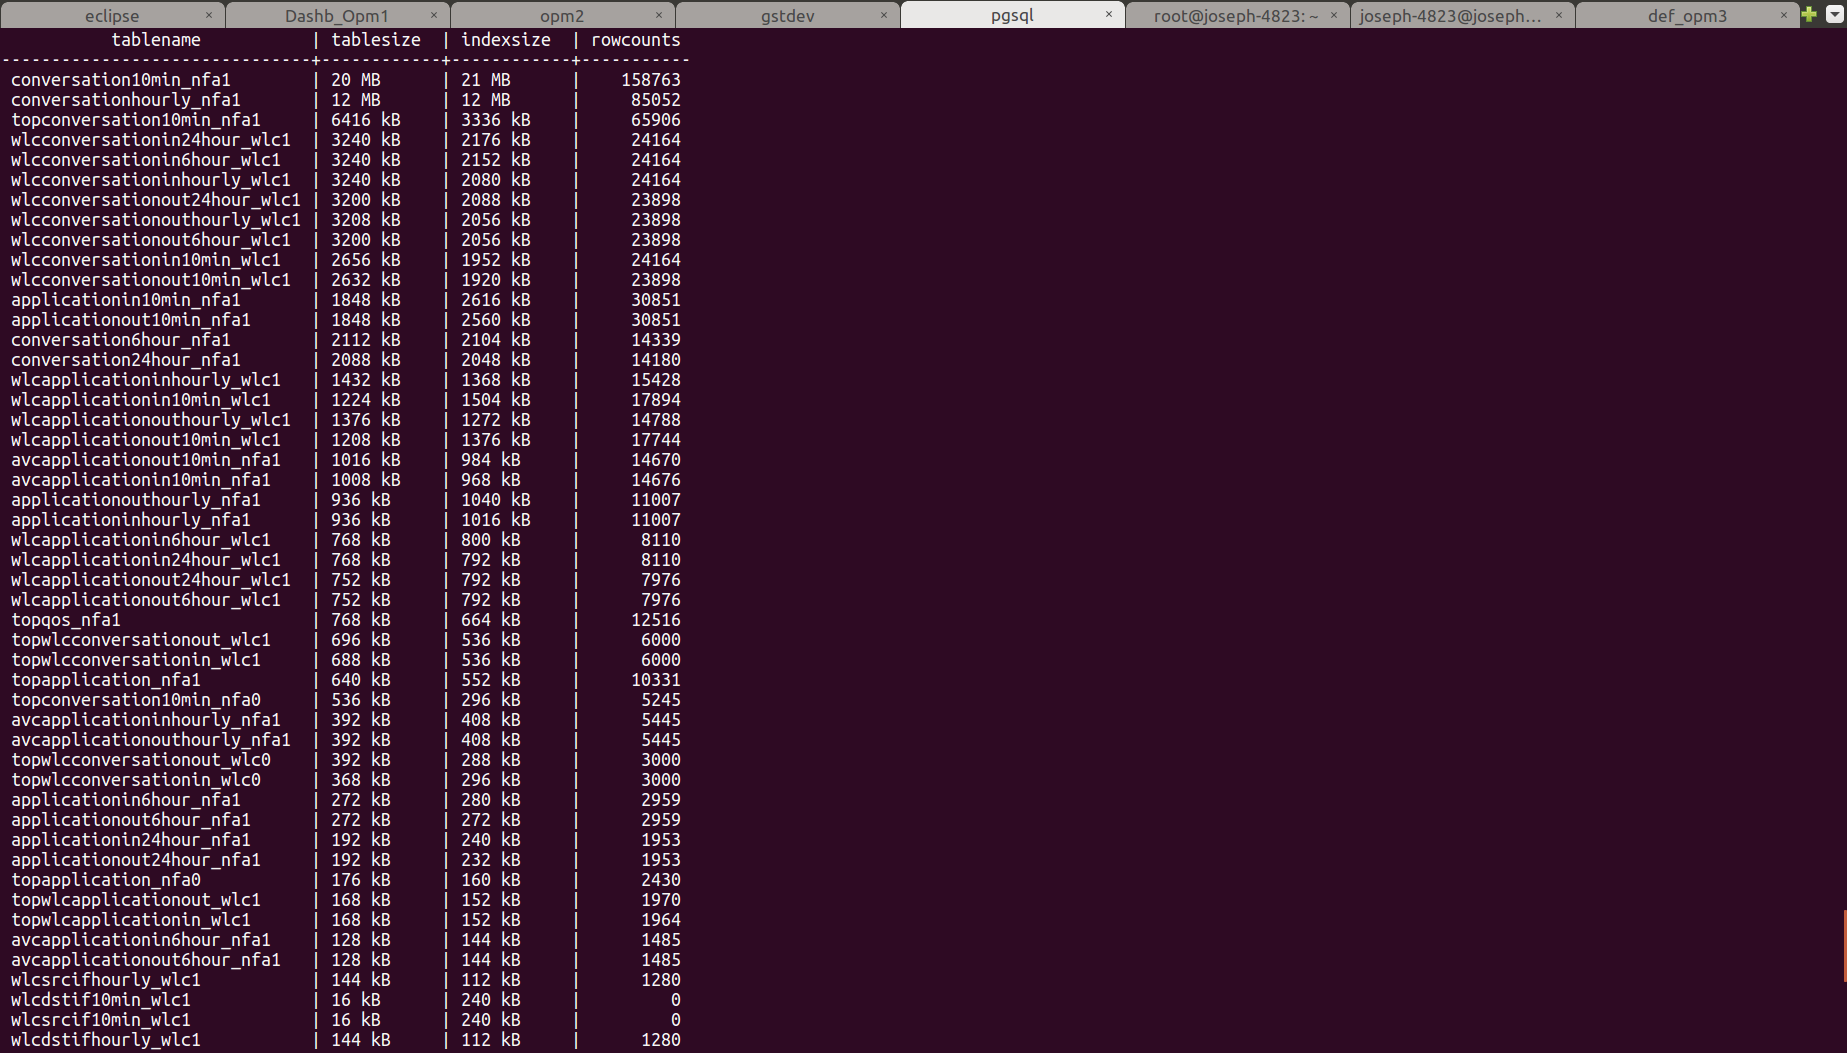Click conversation24hour_nfa1 row name

pos(126,360)
